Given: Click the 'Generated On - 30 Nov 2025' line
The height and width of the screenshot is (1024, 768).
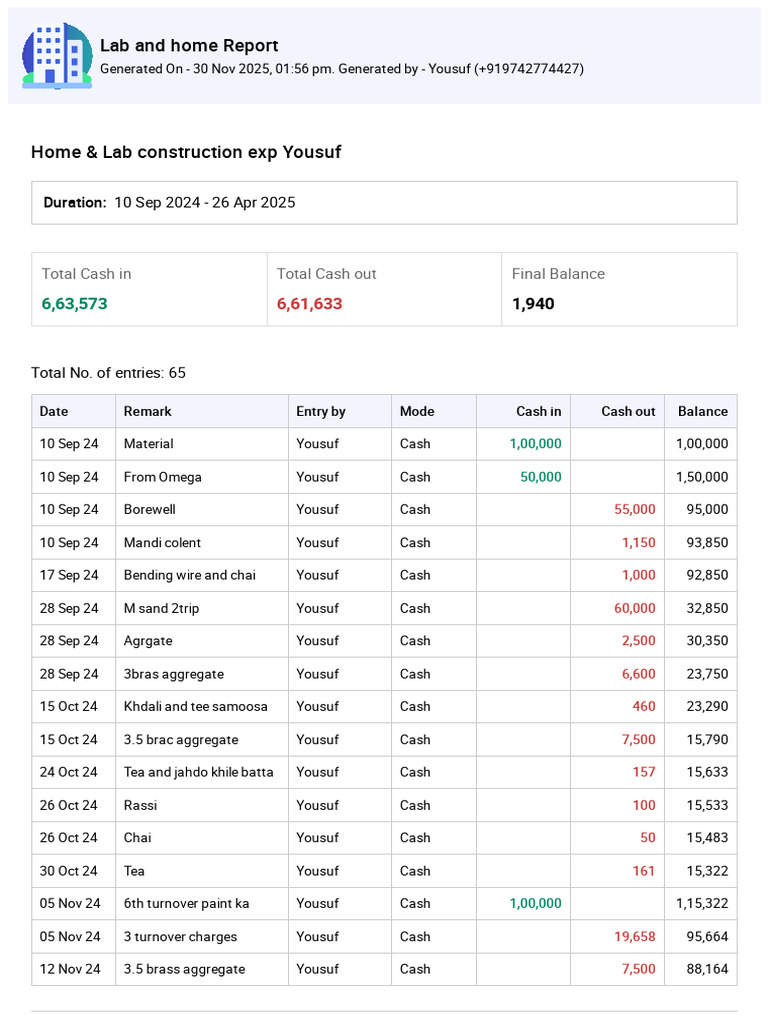Looking at the screenshot, I should pyautogui.click(x=342, y=69).
